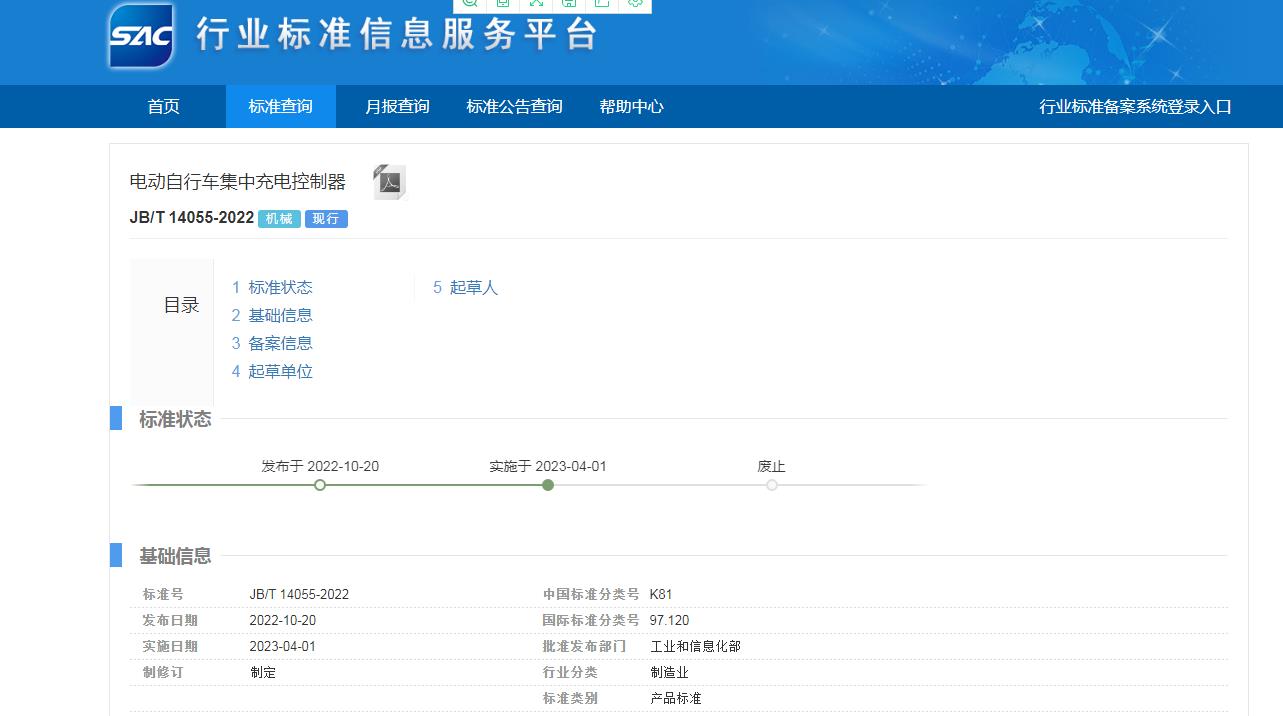Jump to 标准状态 in table of contents

point(280,288)
